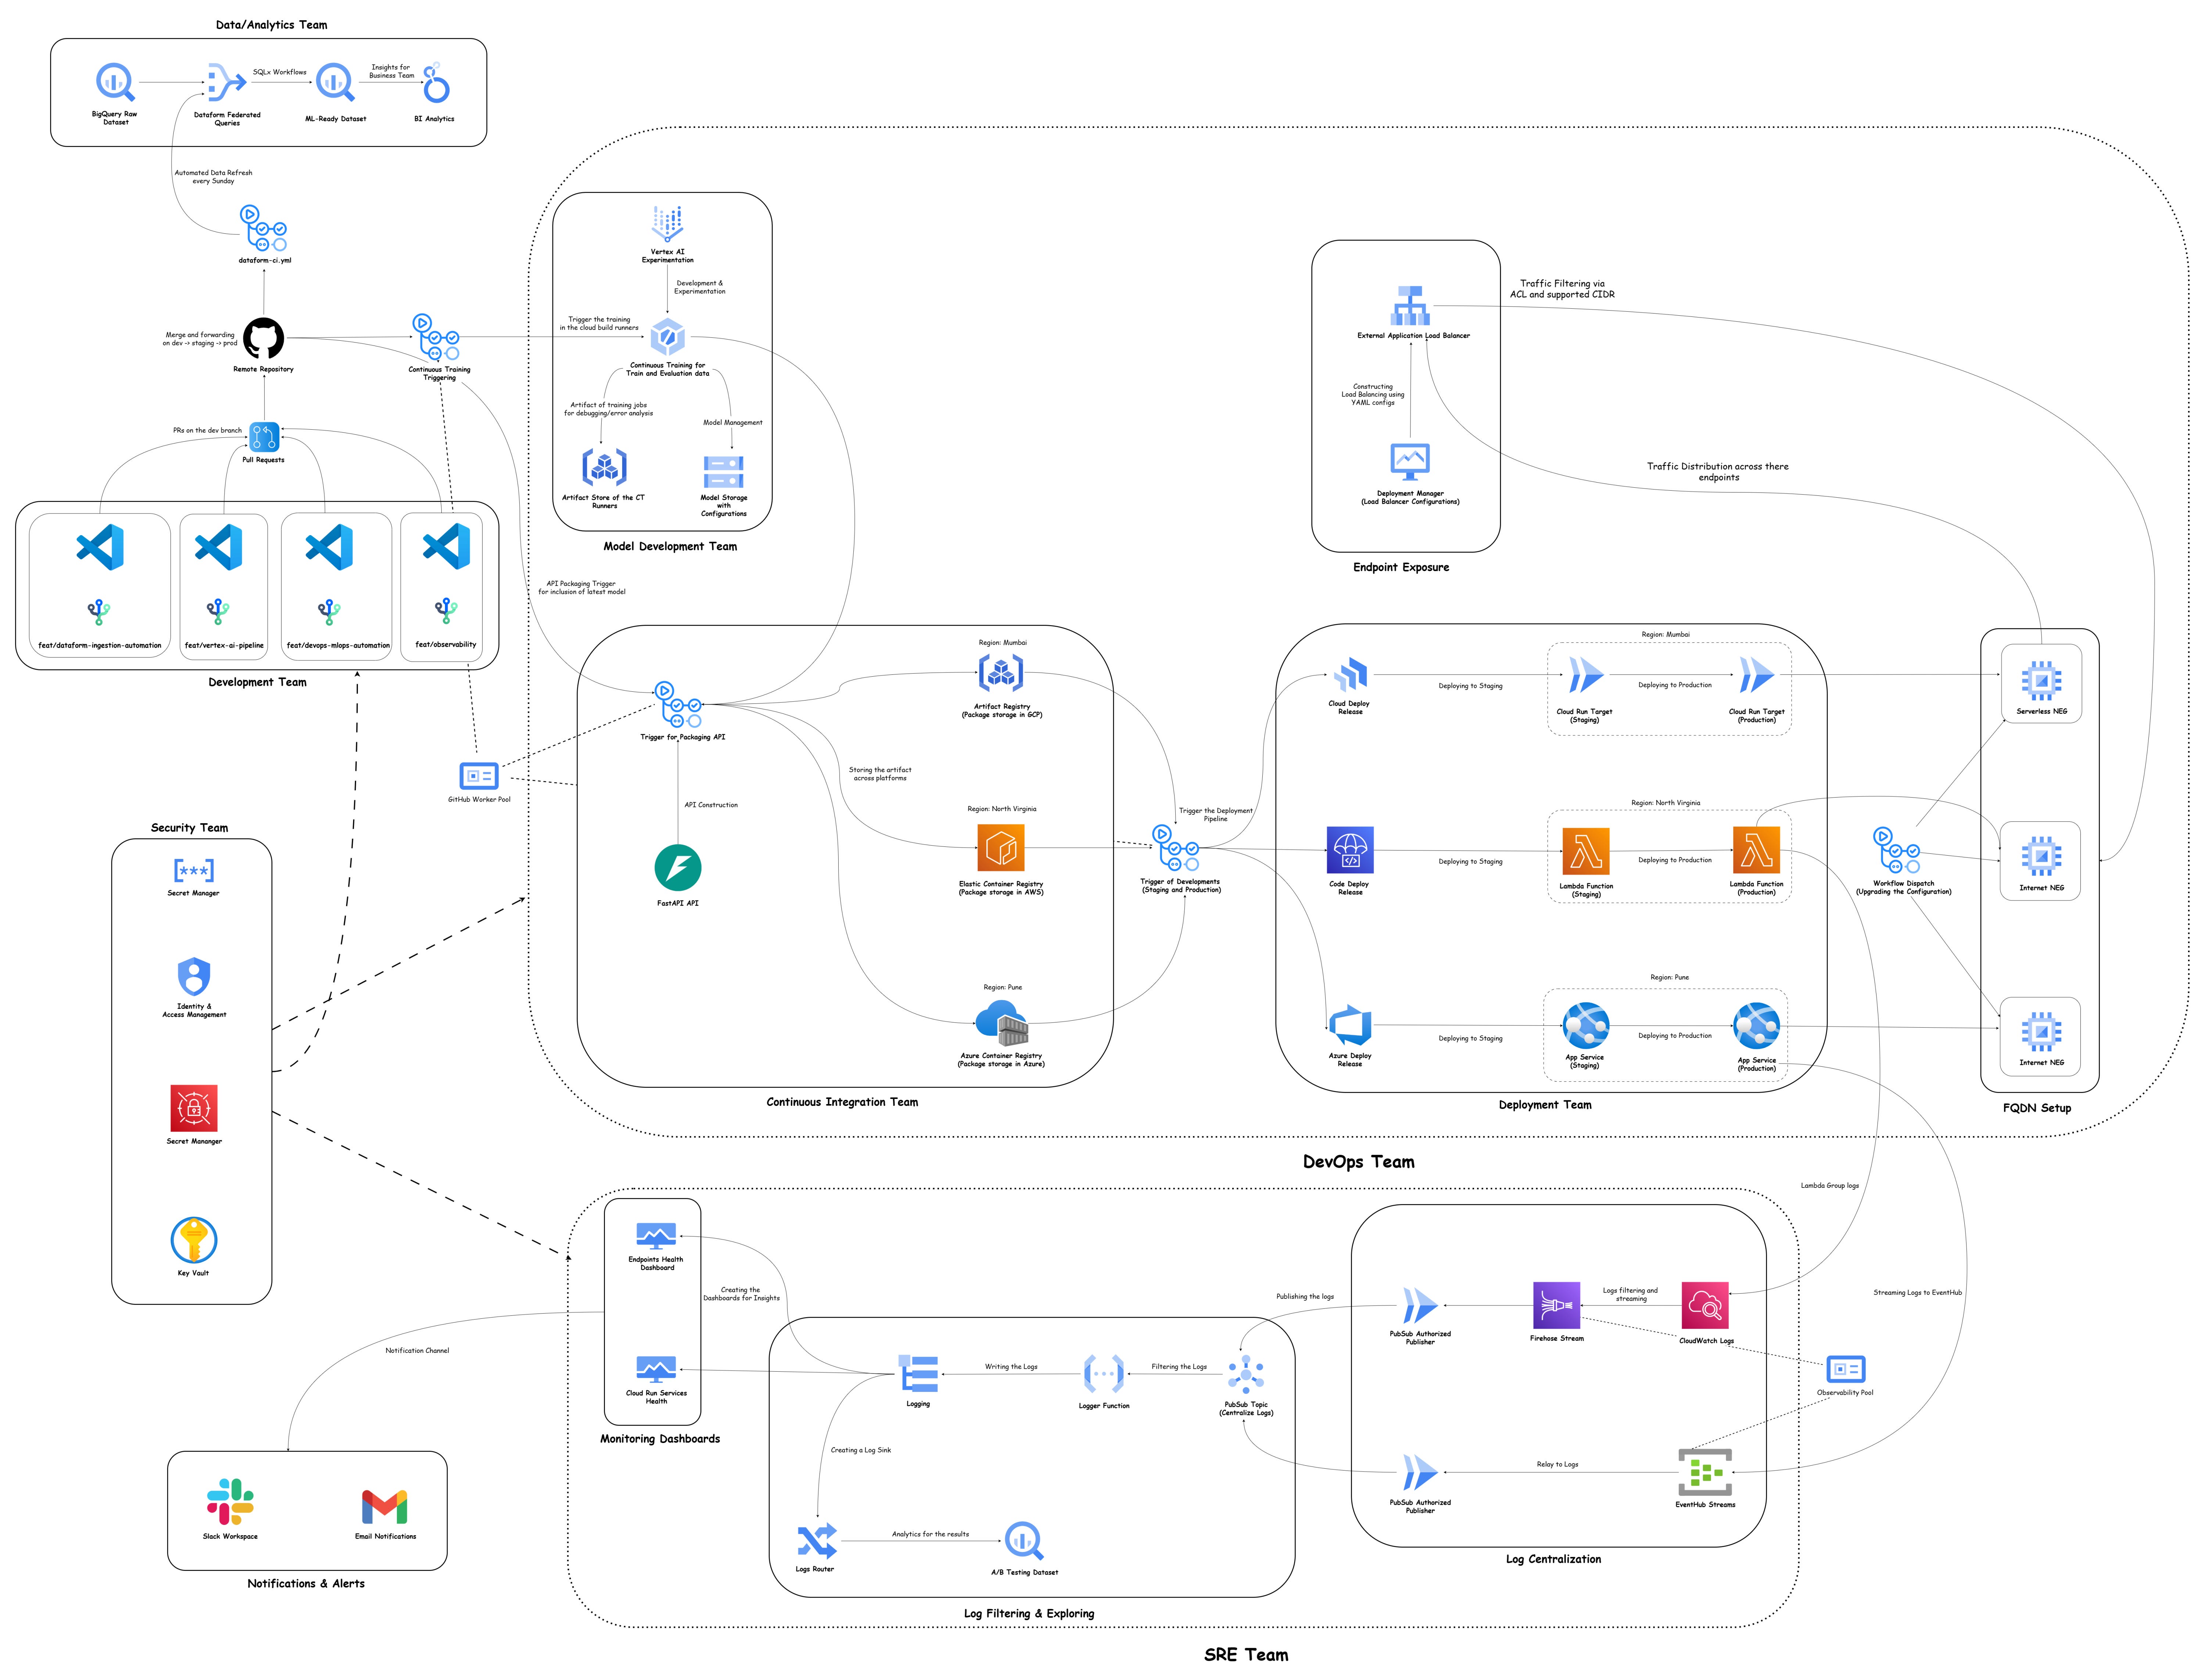Click the BigQuery Raw Dataset icon
This screenshot has height=1680, width=2205.
[x=115, y=82]
